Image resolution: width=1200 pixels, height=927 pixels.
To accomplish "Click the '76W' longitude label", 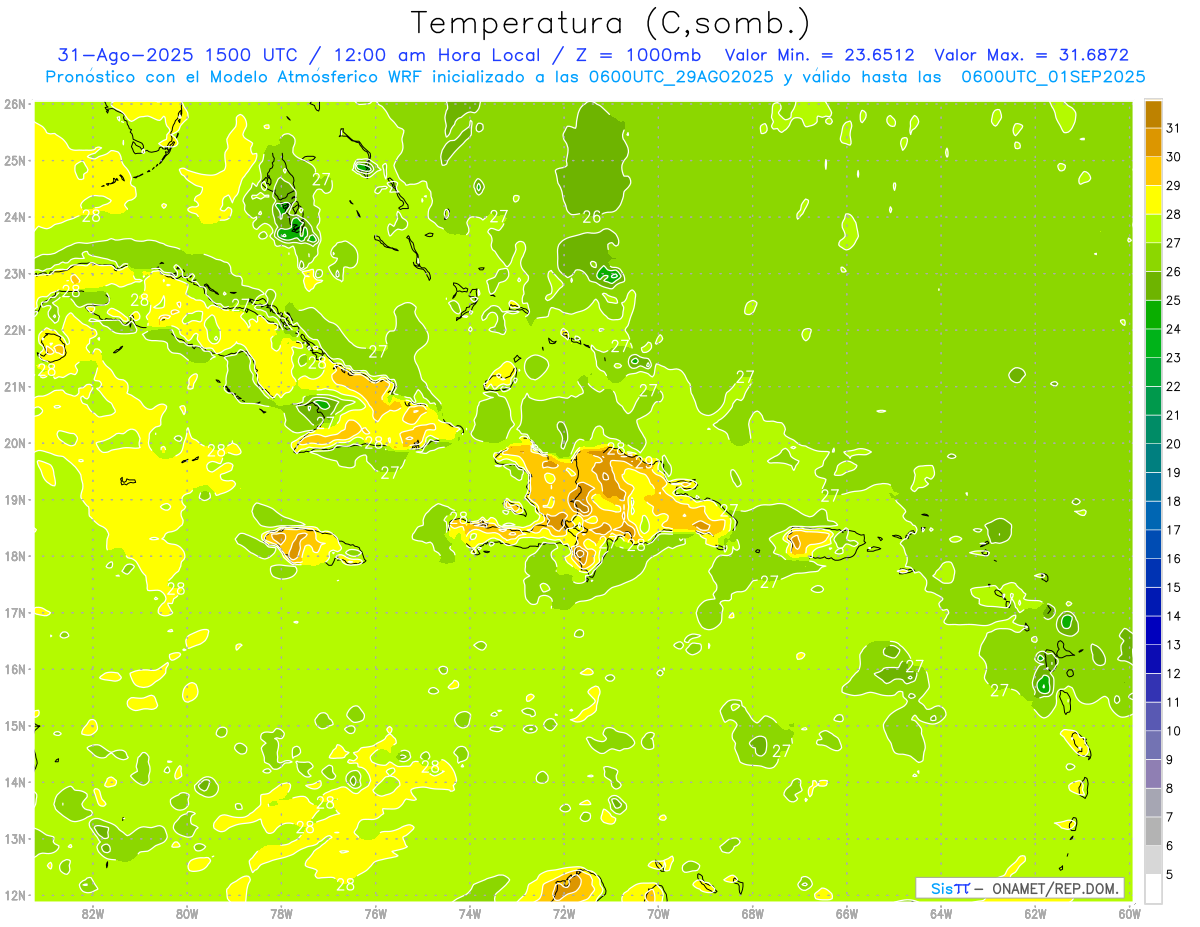I will click(x=375, y=913).
